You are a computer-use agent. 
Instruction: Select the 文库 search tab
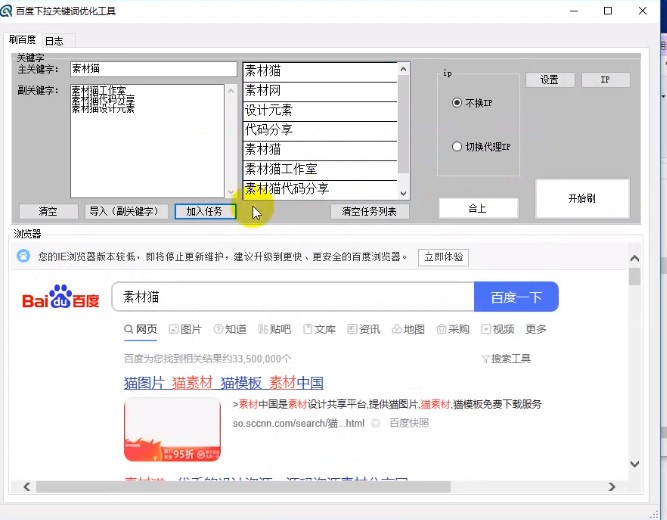click(x=319, y=329)
